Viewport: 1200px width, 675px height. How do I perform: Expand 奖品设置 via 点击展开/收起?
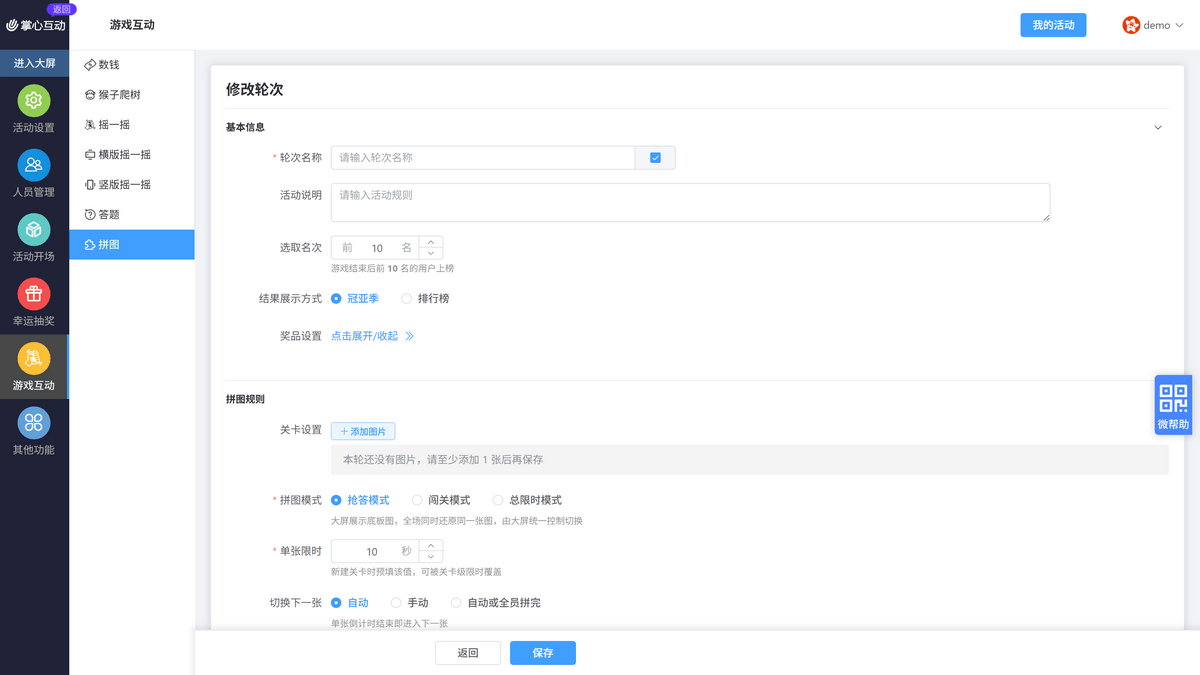pyautogui.click(x=365, y=336)
